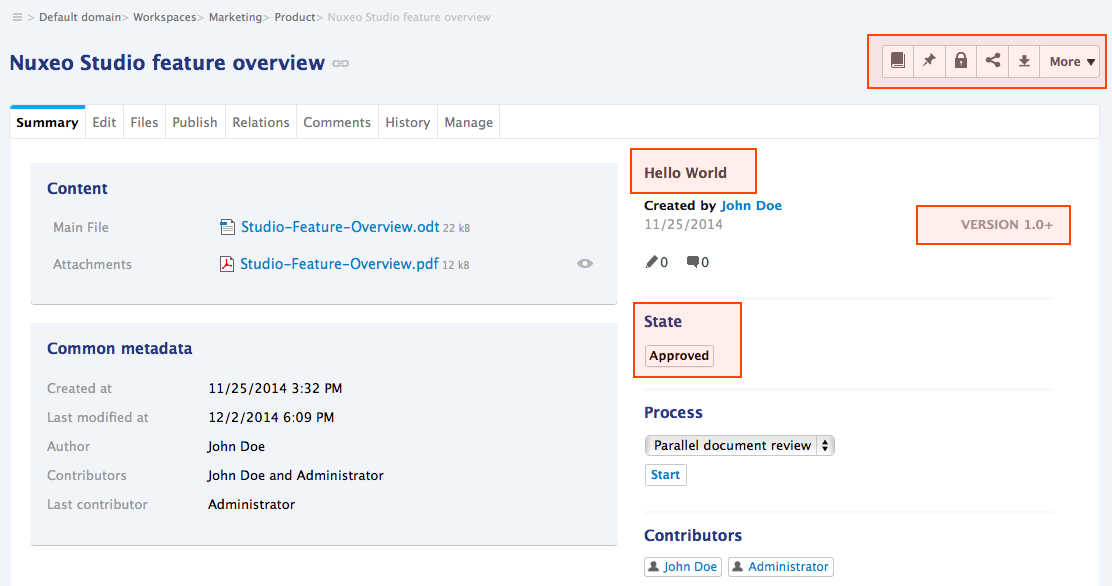Viewport: 1112px width, 586px height.
Task: Click the Nuxeo Studio feature overview title
Action: point(167,63)
